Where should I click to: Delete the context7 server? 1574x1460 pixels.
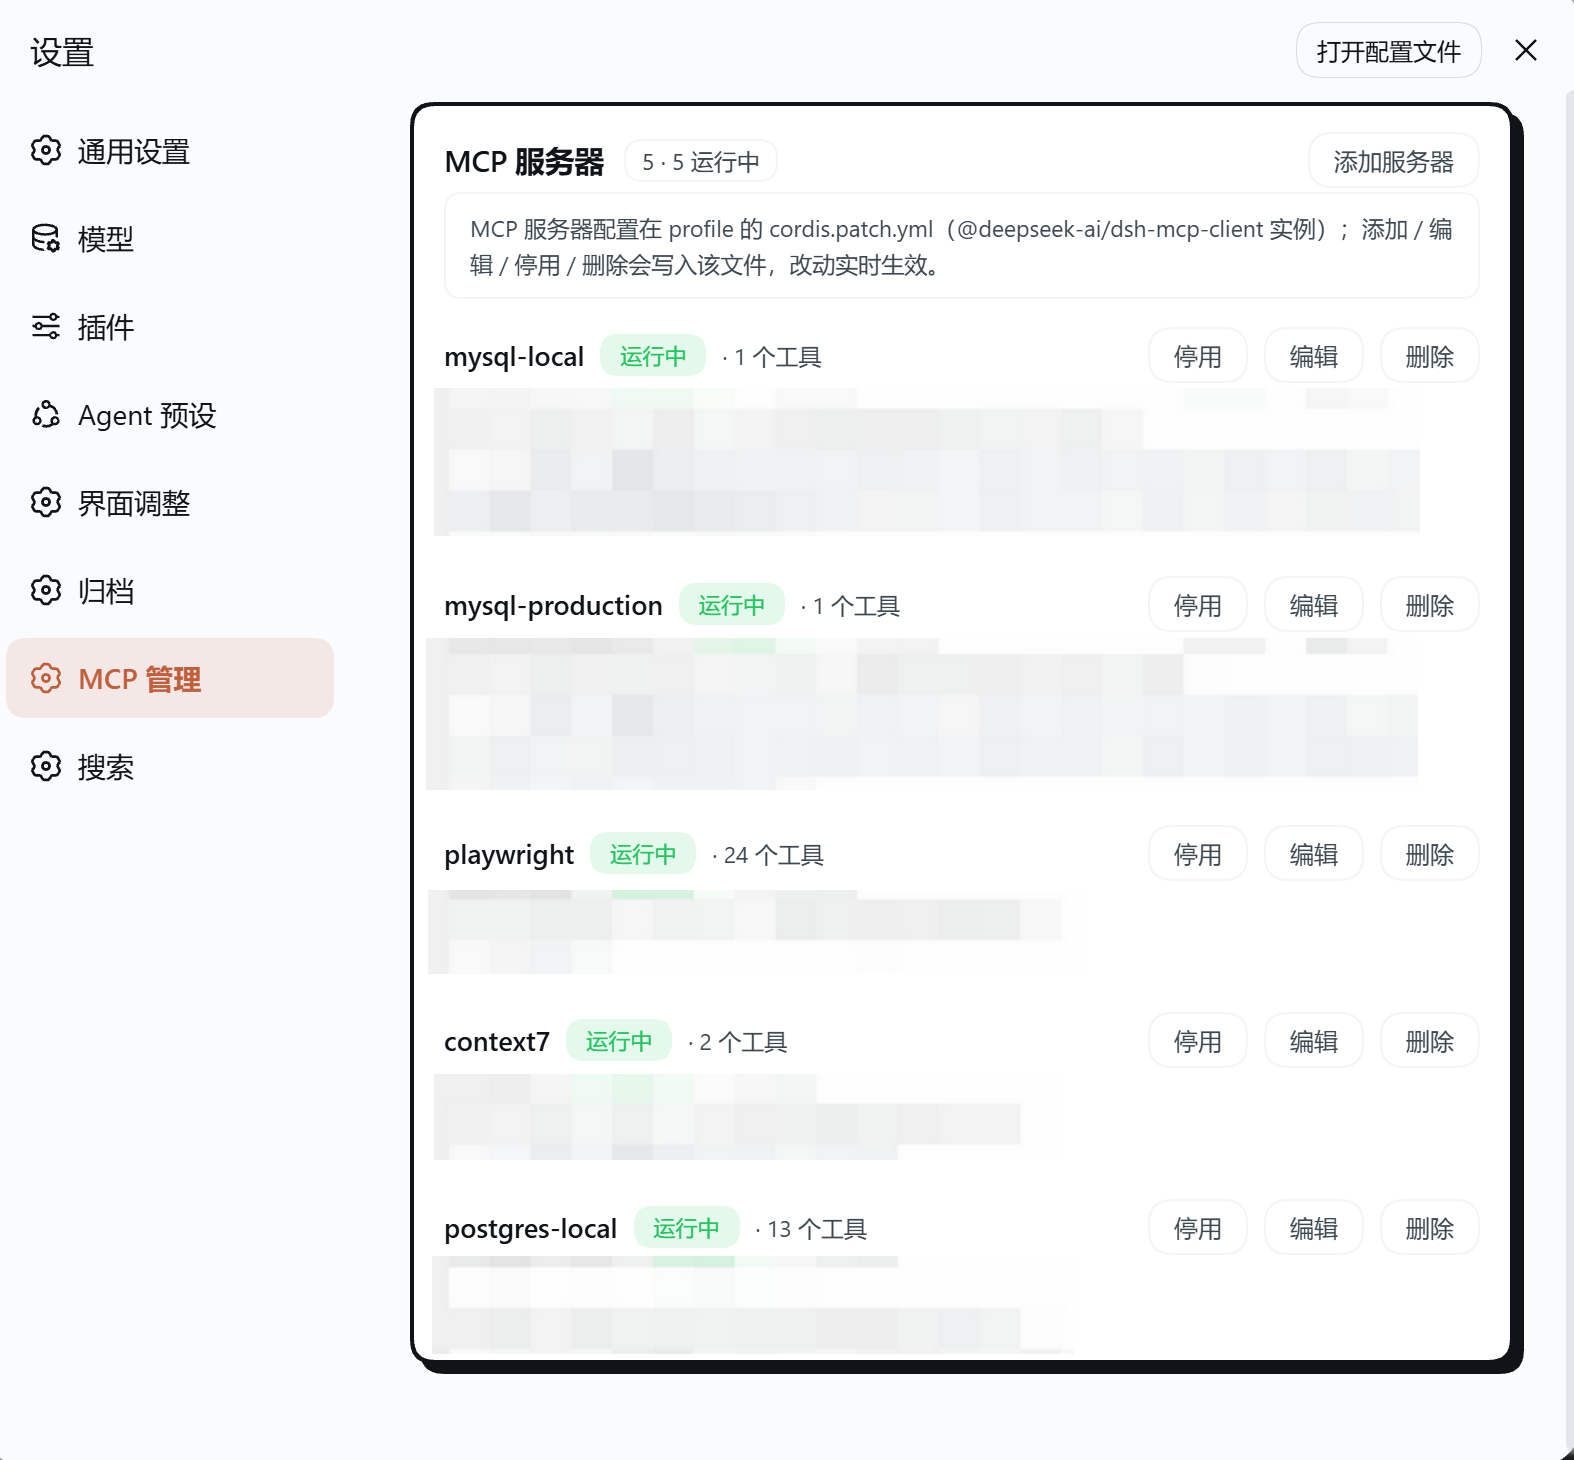click(1430, 1041)
